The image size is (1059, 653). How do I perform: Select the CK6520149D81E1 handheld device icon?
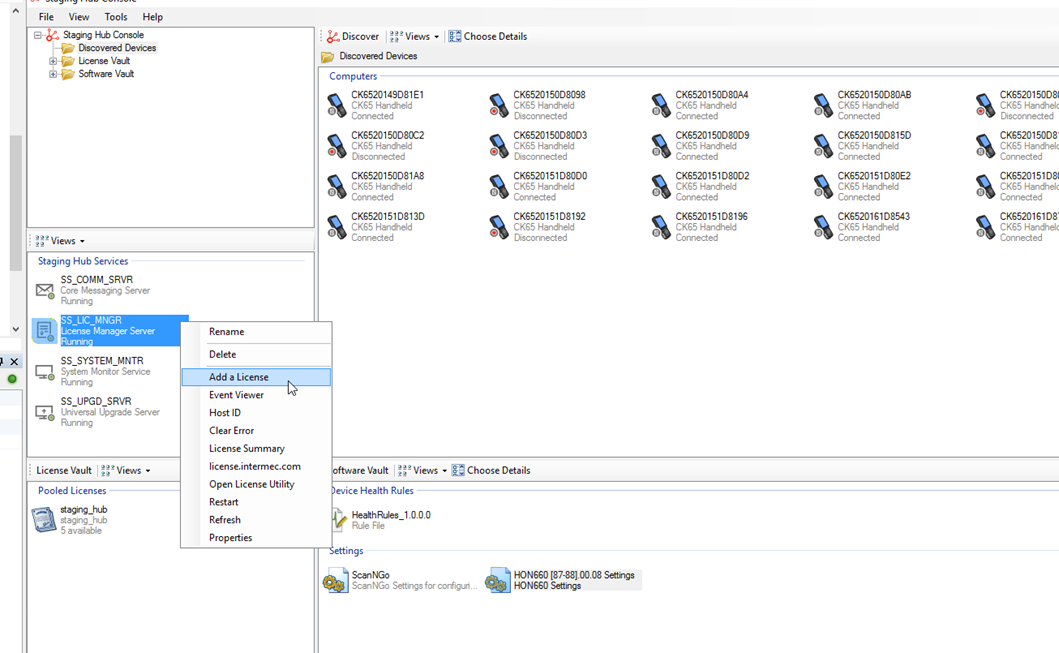coord(336,104)
